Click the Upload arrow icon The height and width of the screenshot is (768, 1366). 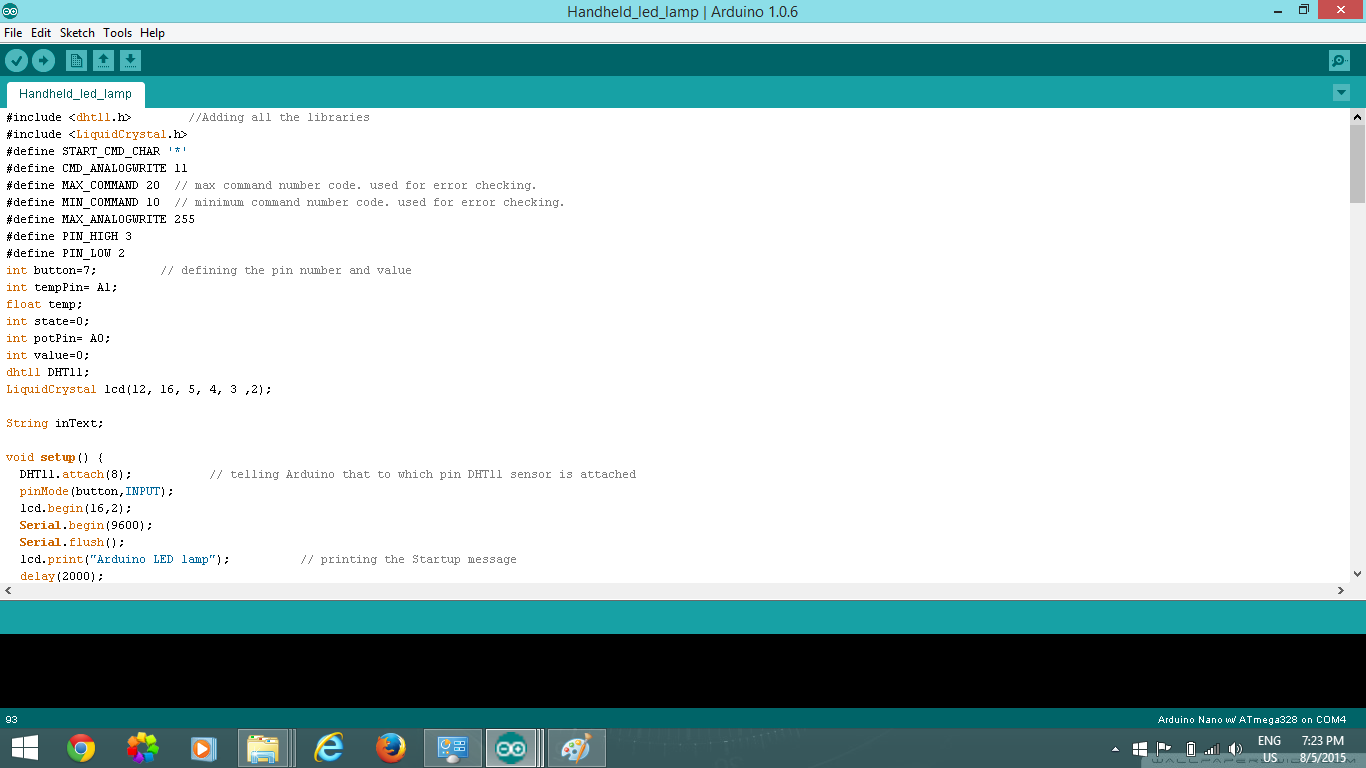(x=43, y=61)
